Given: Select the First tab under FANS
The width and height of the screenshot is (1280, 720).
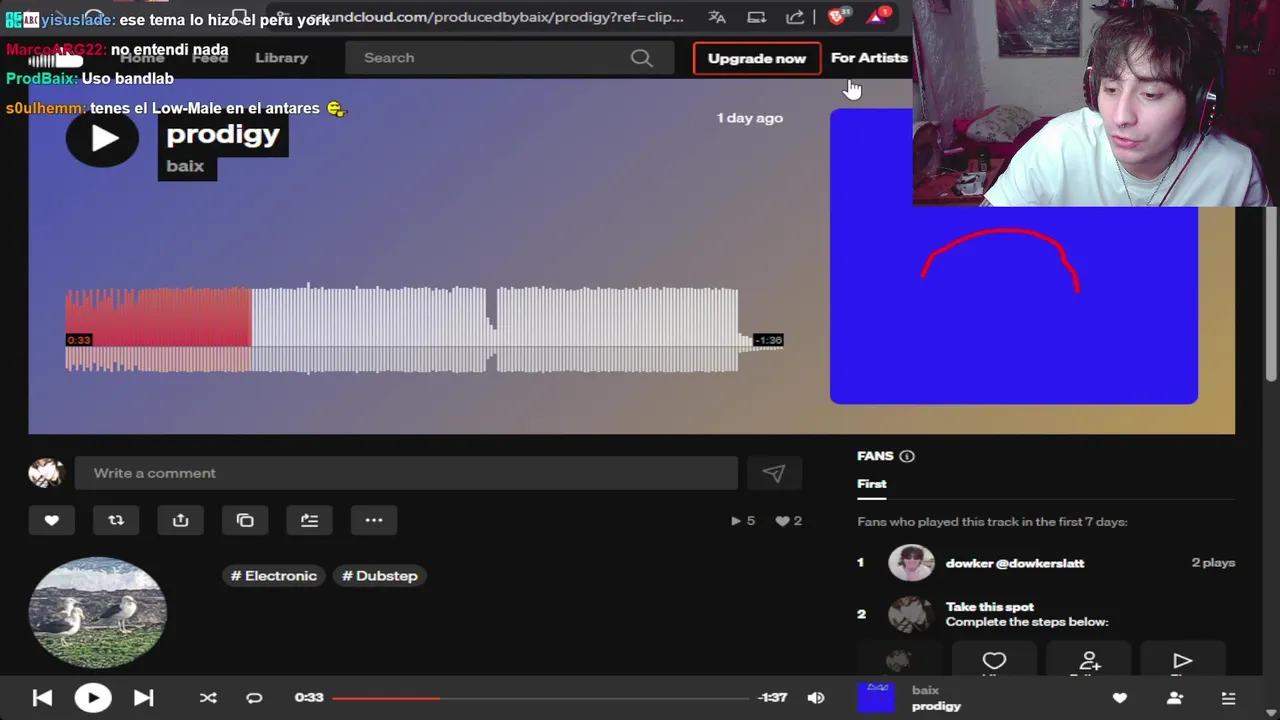Looking at the screenshot, I should coord(871,484).
